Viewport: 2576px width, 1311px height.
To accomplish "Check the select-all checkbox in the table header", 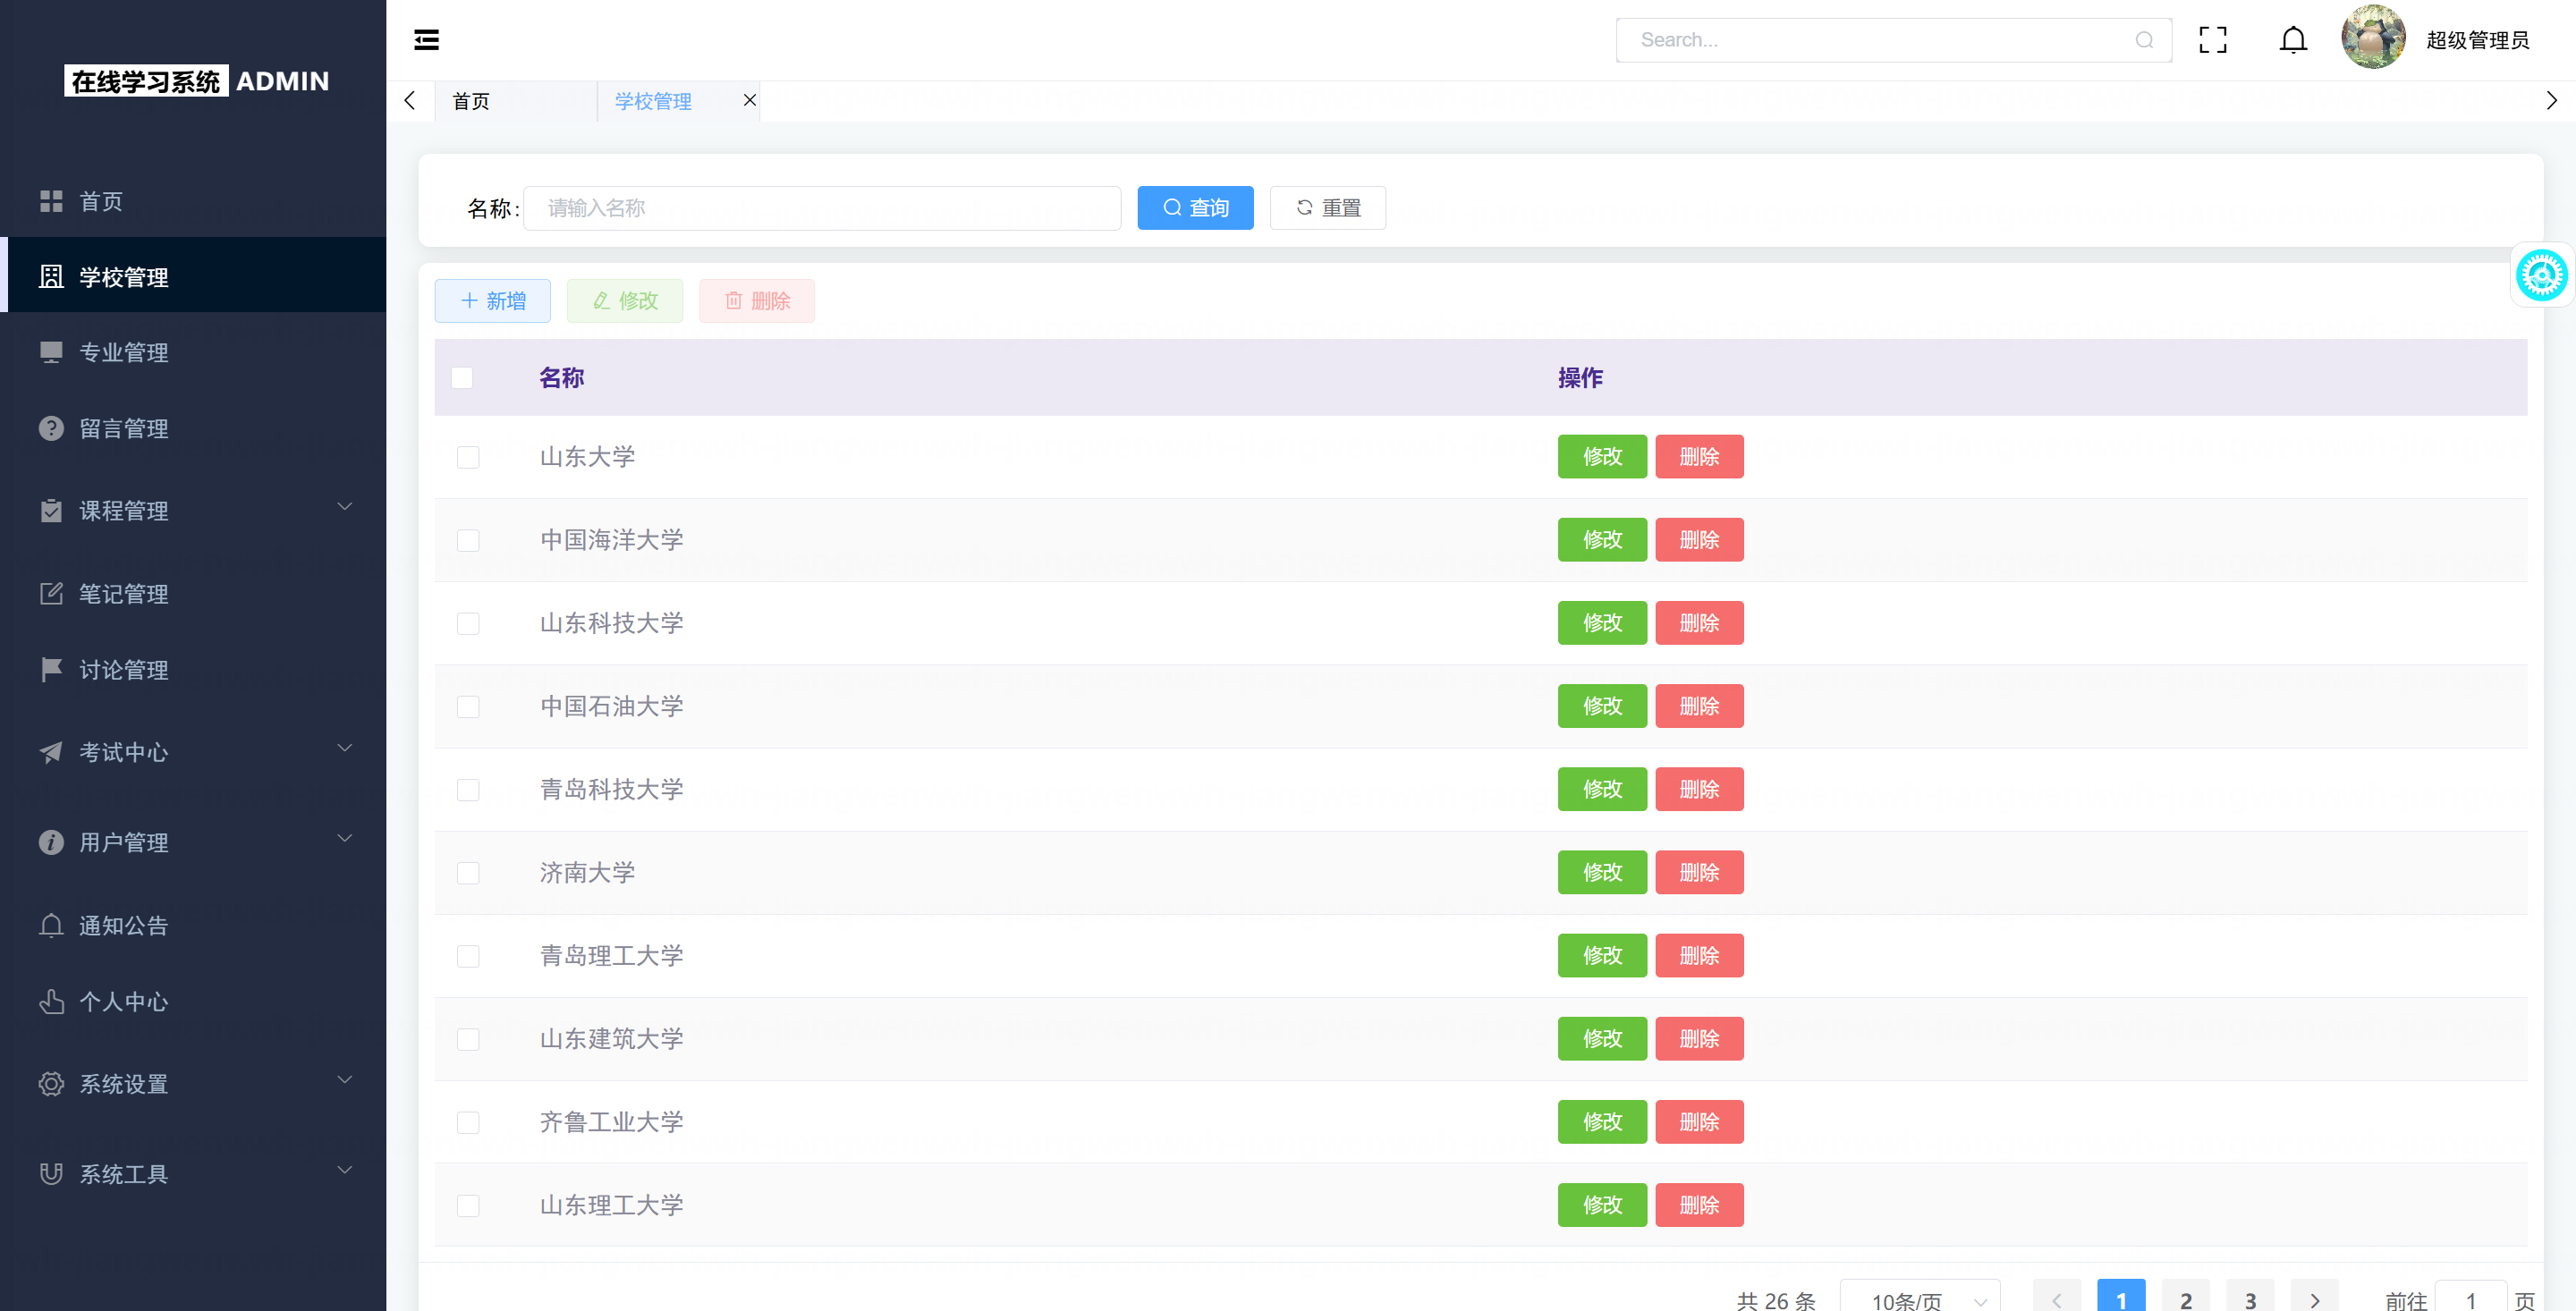I will (462, 378).
